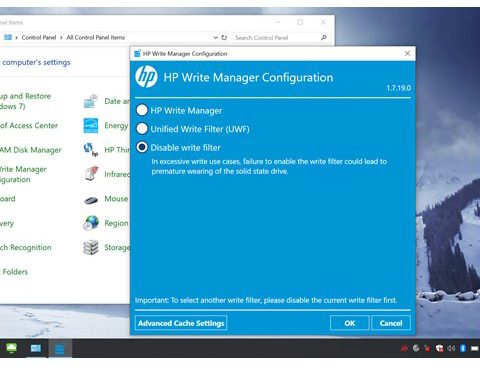Open Region settings in Control Panel

point(106,223)
